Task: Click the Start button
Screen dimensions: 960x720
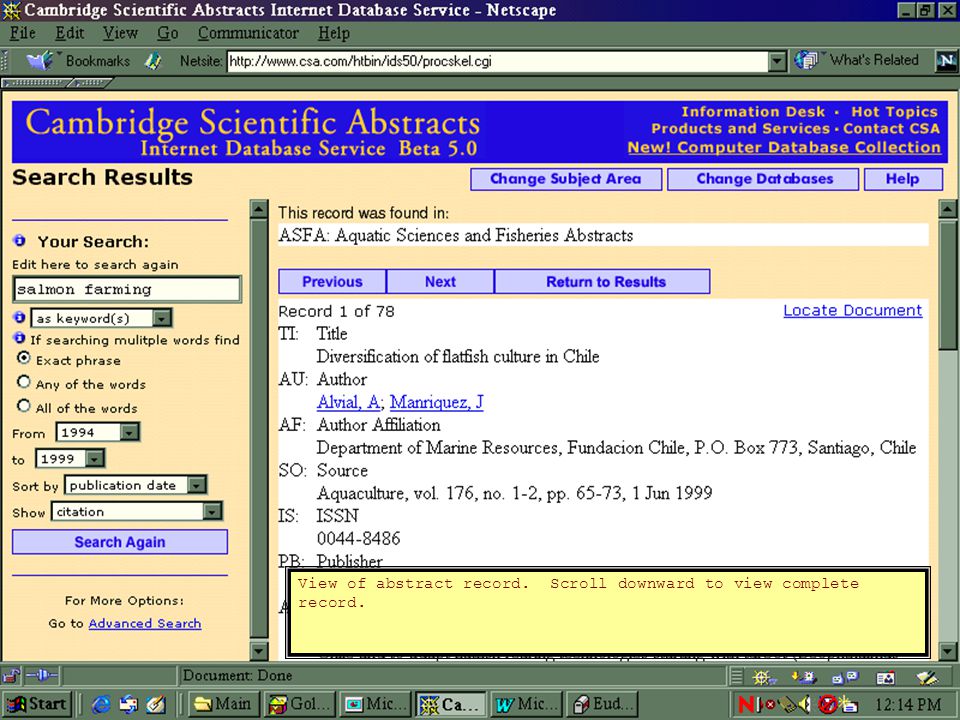Action: tap(37, 705)
